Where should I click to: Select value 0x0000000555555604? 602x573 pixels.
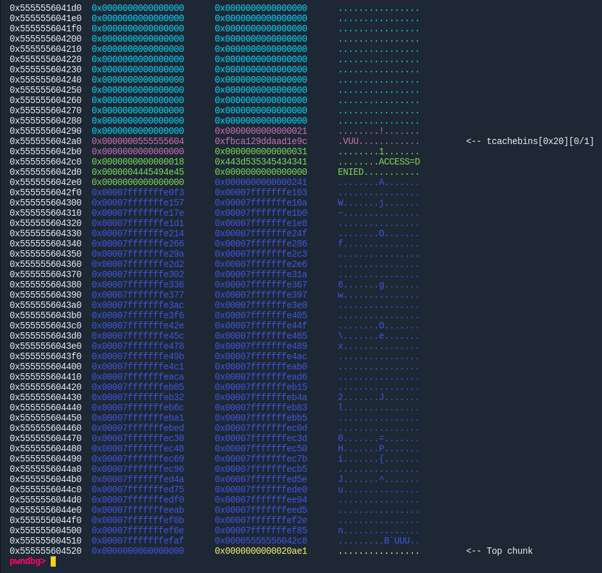pos(138,141)
